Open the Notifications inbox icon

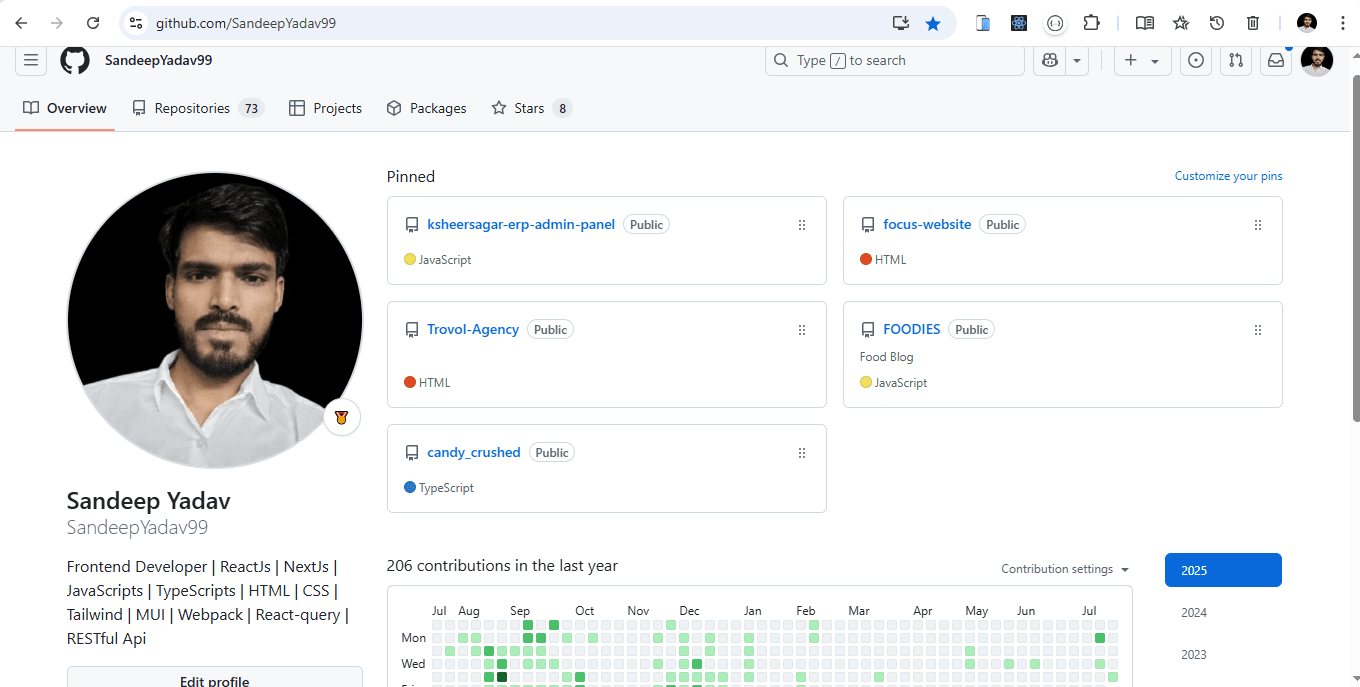[1276, 60]
